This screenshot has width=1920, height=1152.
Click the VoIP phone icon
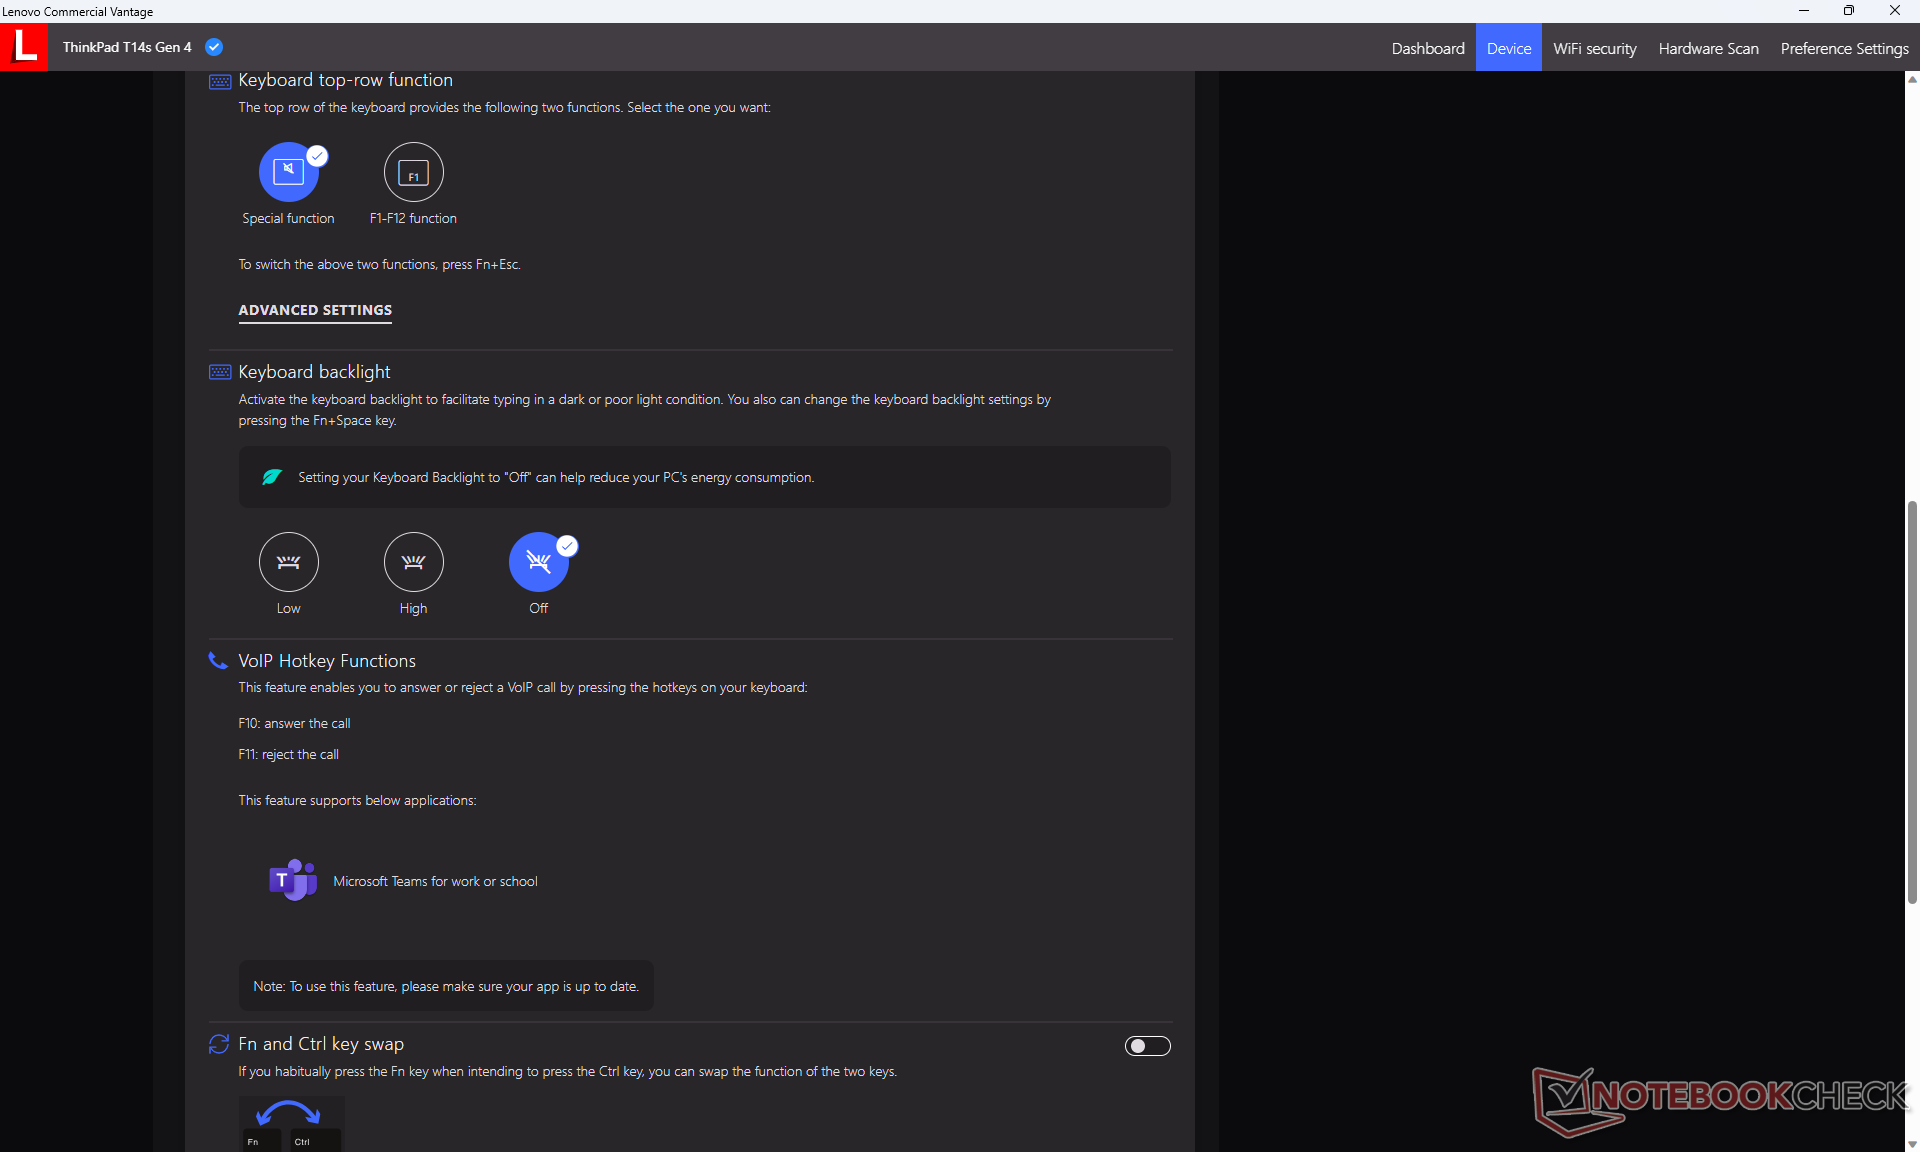coord(218,660)
